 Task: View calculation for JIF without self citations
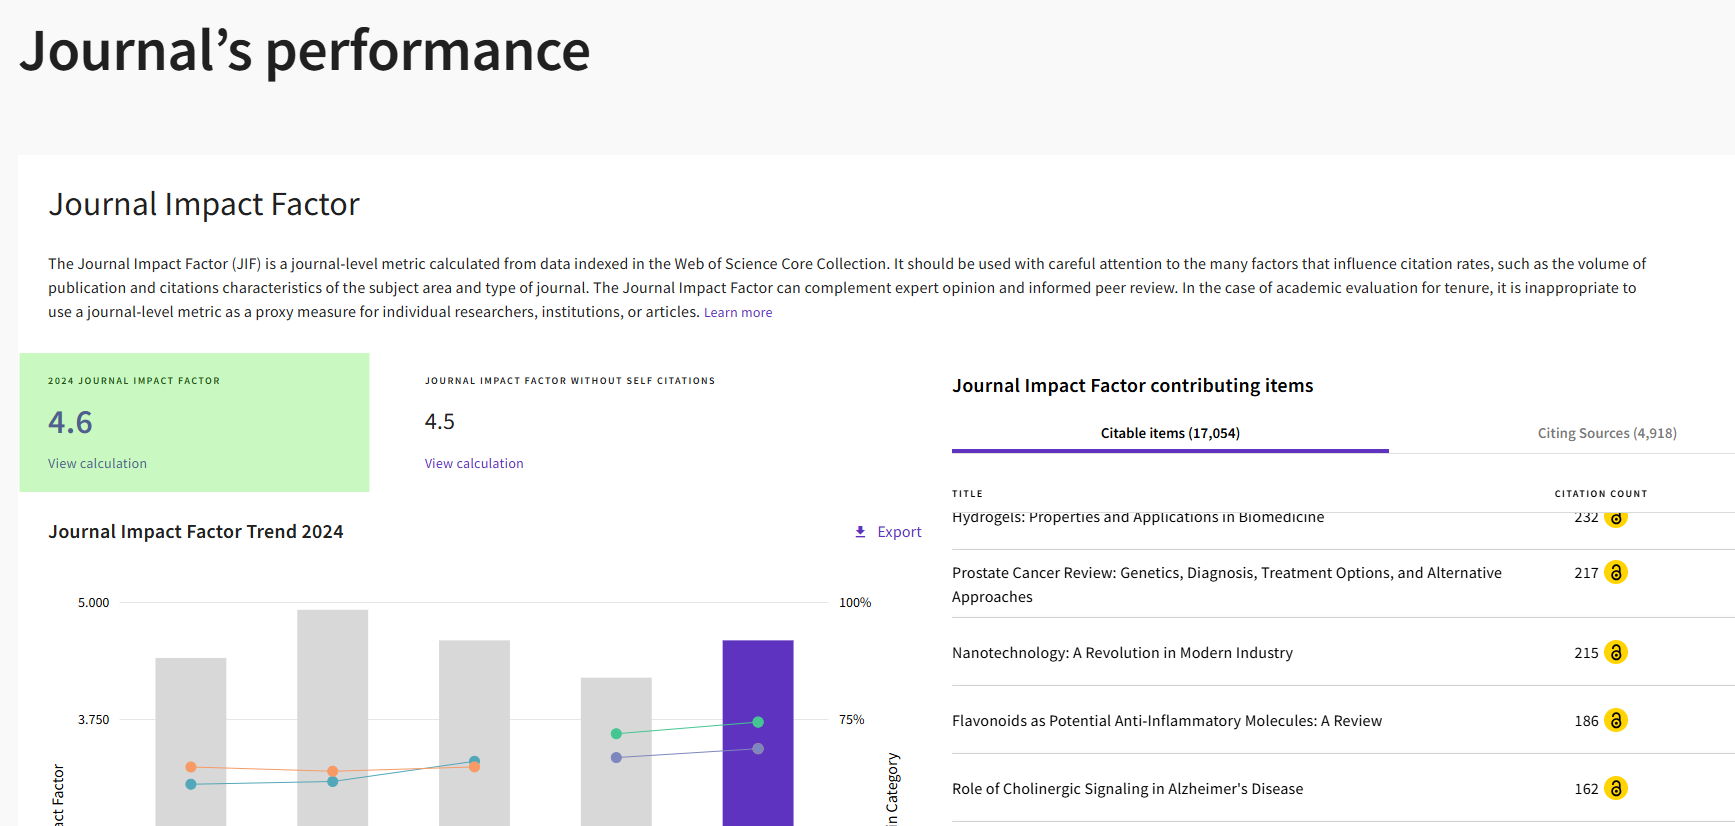tap(473, 464)
